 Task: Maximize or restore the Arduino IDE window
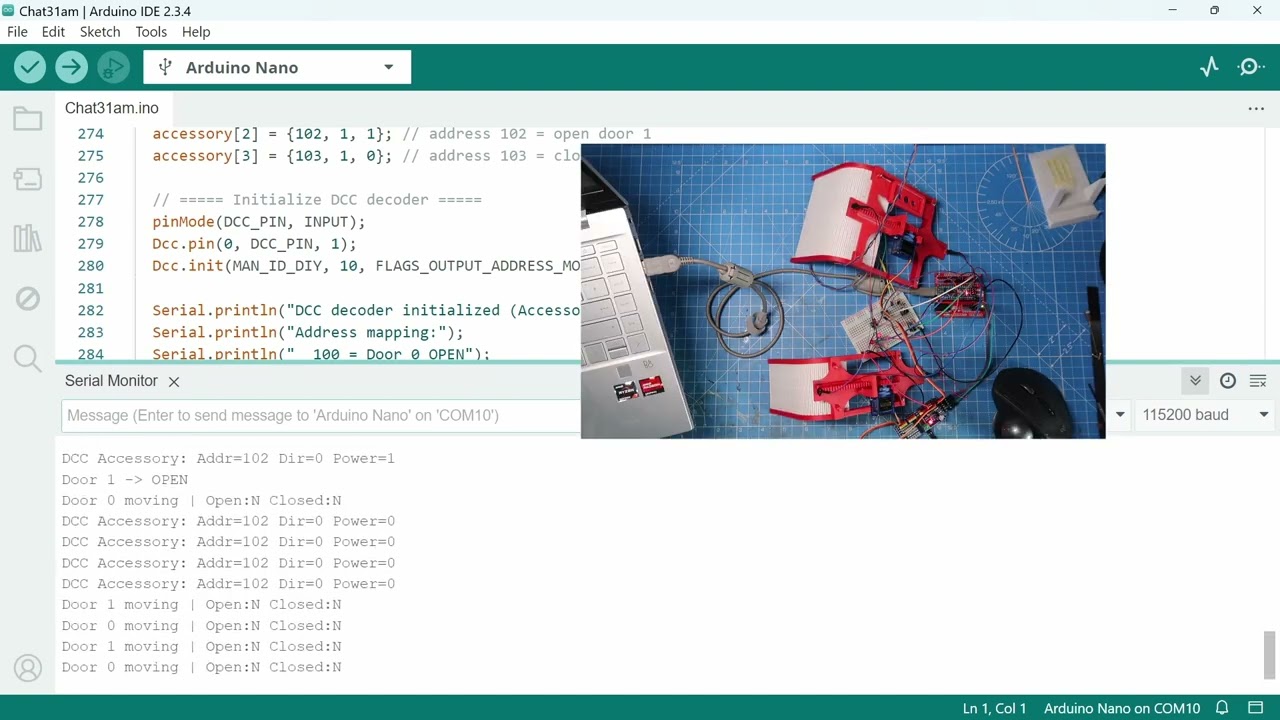(x=1214, y=11)
